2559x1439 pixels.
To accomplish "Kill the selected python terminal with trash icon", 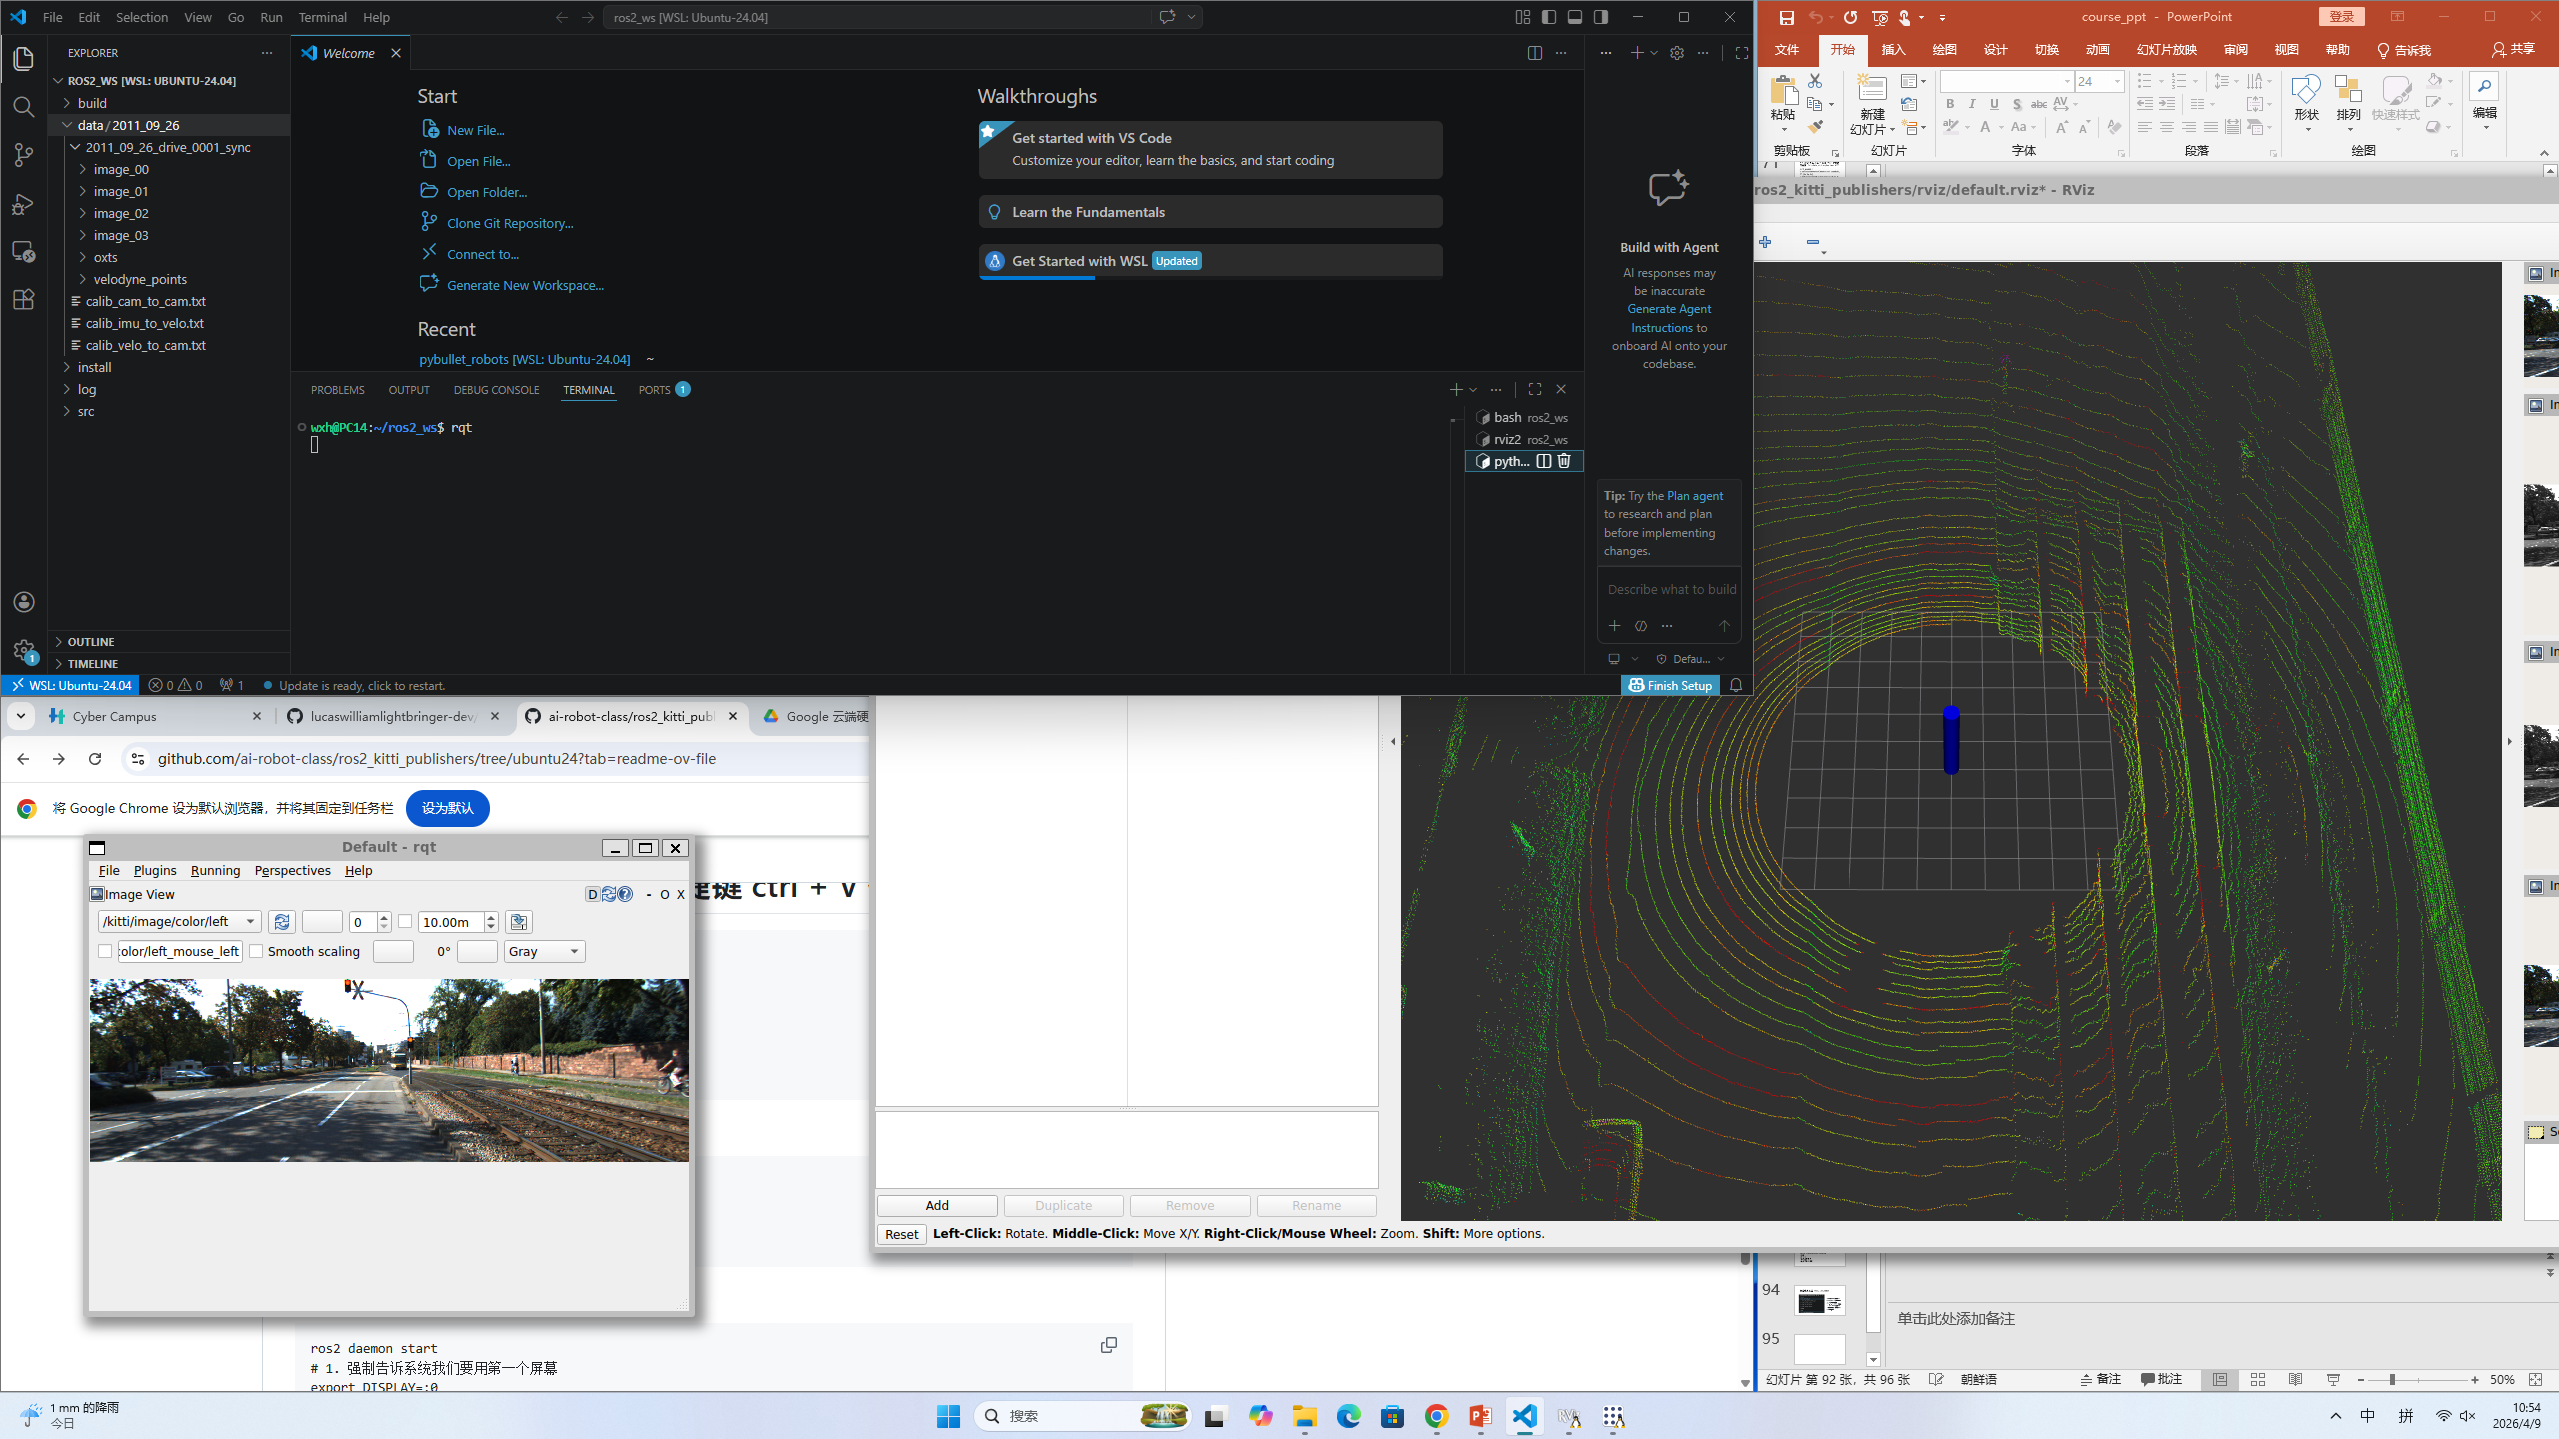I will pos(1564,461).
